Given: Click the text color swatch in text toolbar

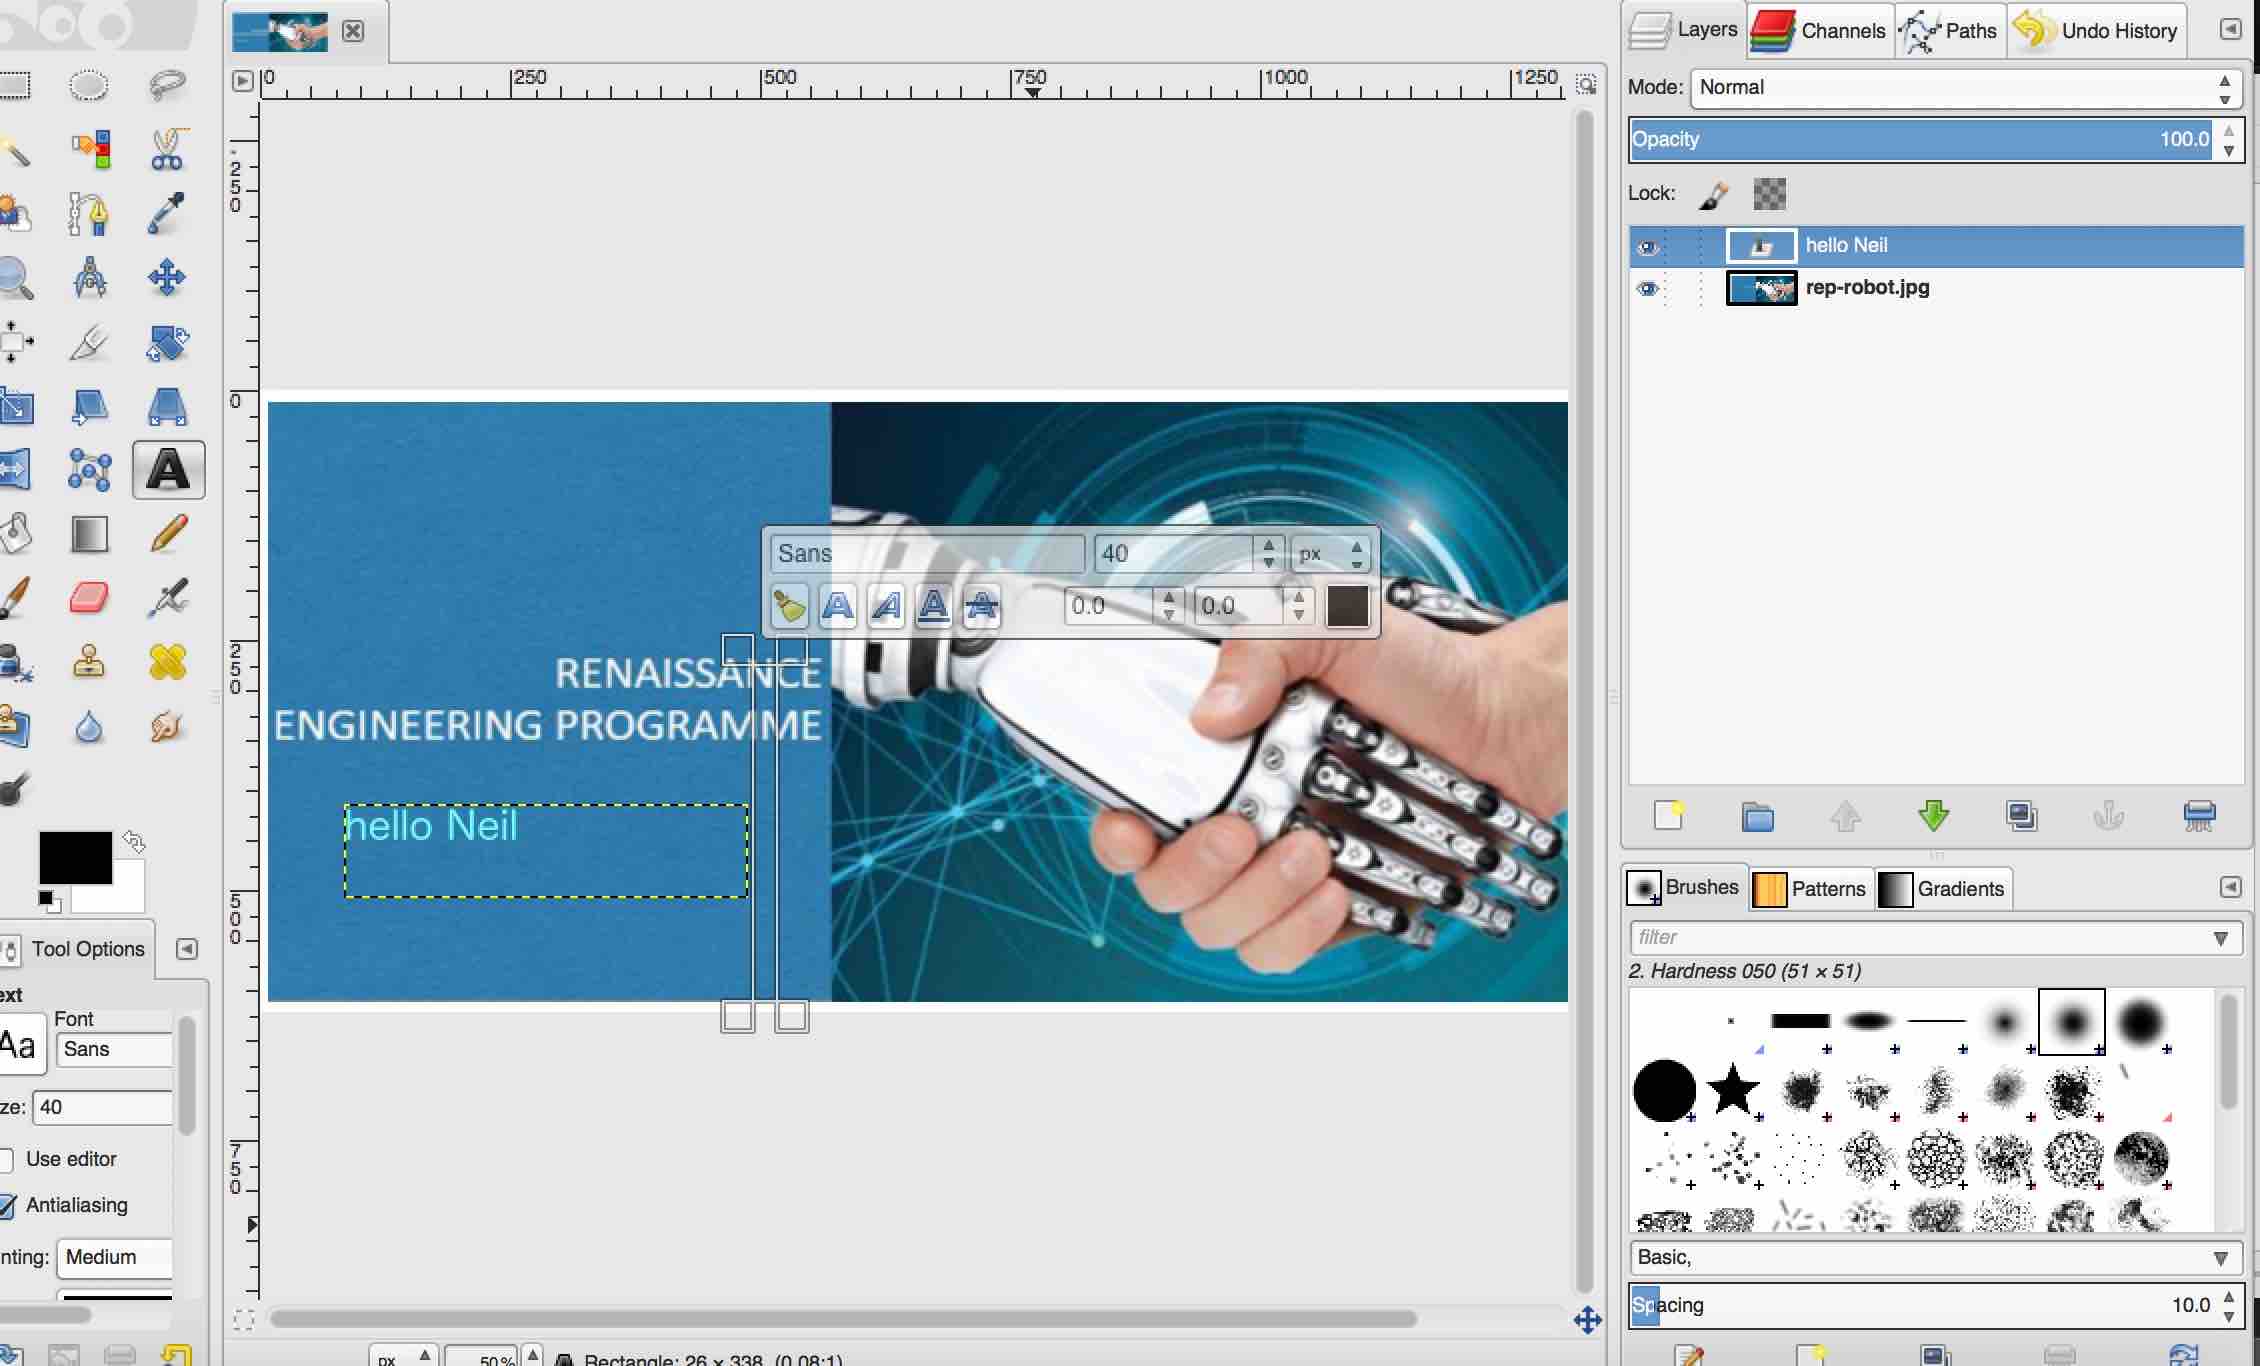Looking at the screenshot, I should [x=1347, y=606].
